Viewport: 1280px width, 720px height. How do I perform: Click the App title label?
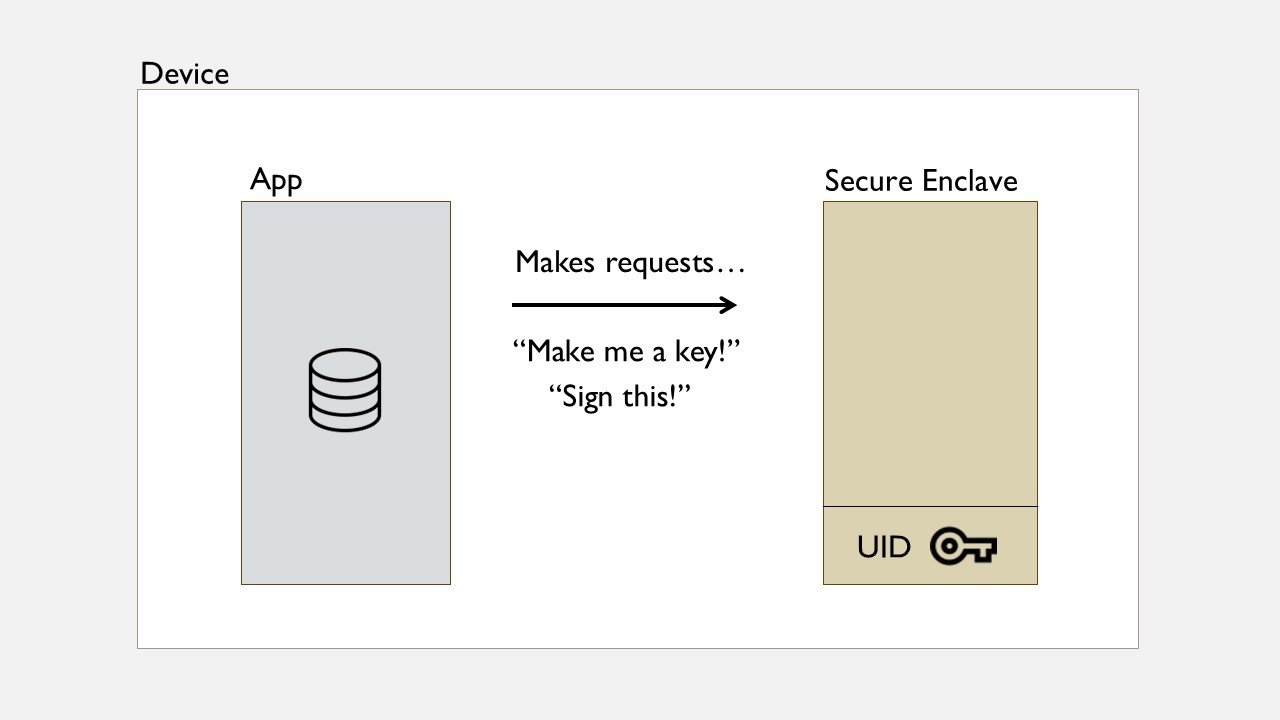(x=276, y=181)
